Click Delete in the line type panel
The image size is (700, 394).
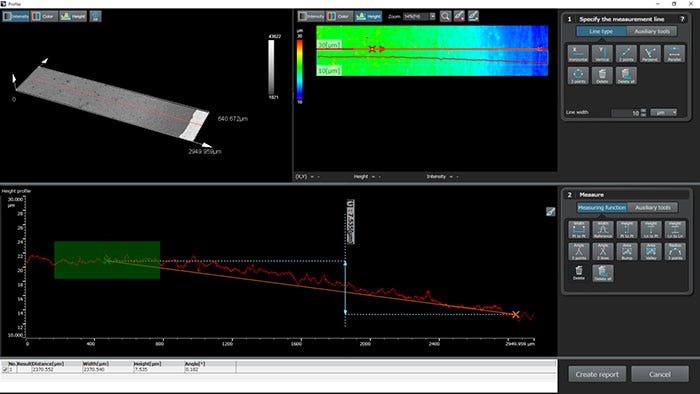tap(602, 75)
